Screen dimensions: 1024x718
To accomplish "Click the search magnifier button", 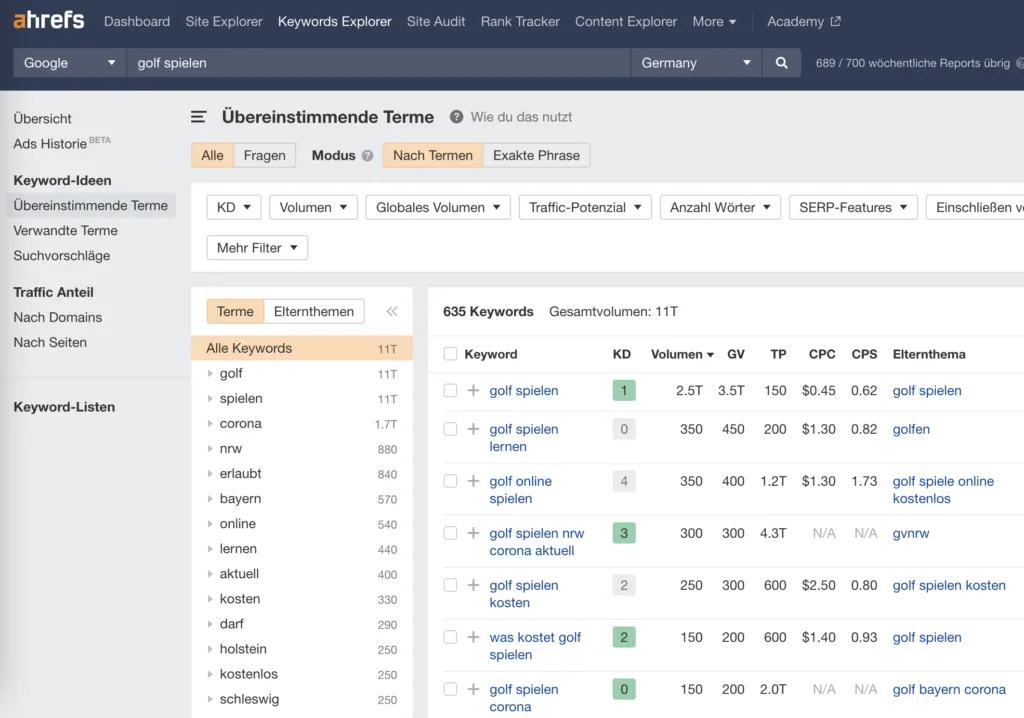I will pyautogui.click(x=781, y=63).
